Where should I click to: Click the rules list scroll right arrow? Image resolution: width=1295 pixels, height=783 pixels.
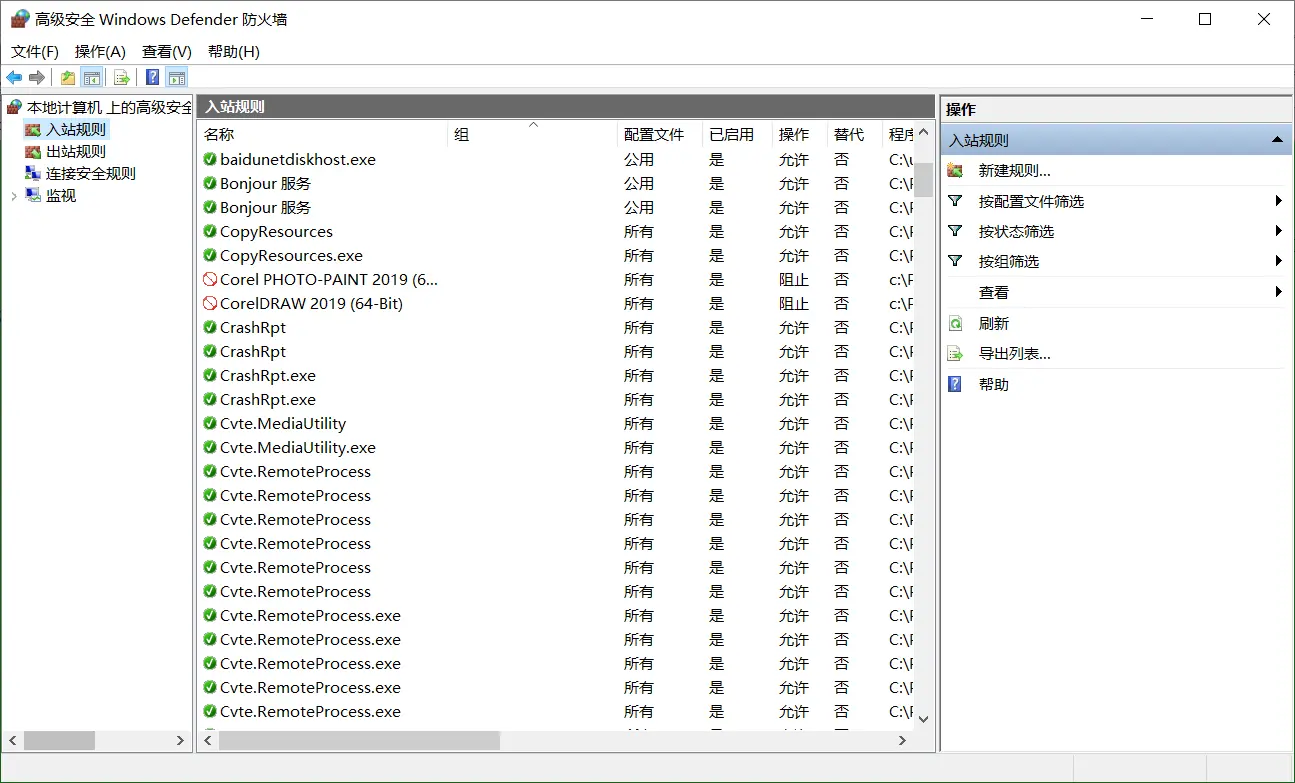pyautogui.click(x=903, y=741)
